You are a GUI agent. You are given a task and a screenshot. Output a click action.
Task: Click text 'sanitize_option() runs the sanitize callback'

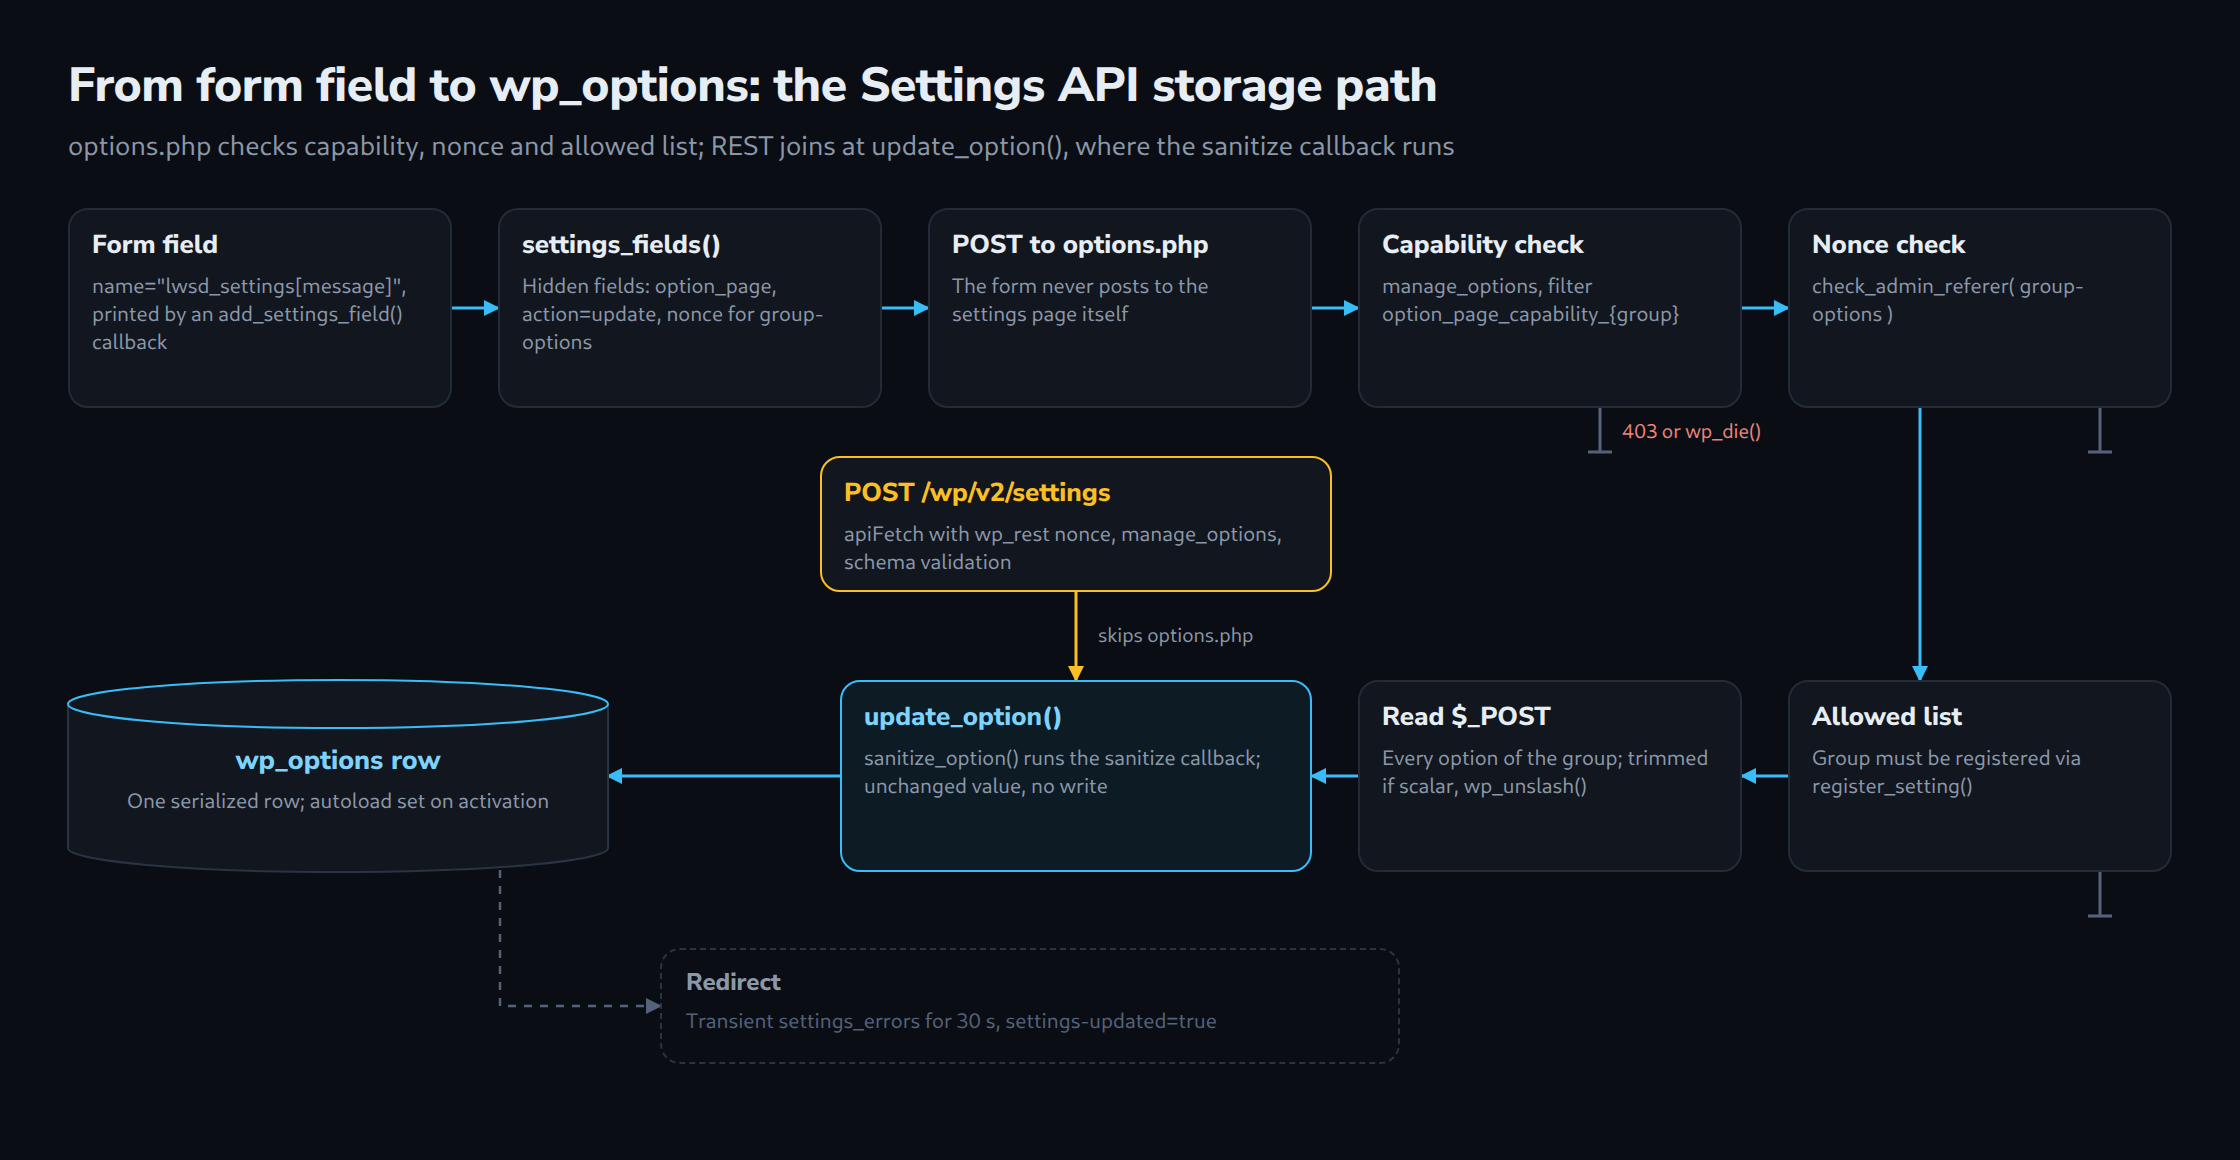click(1062, 758)
